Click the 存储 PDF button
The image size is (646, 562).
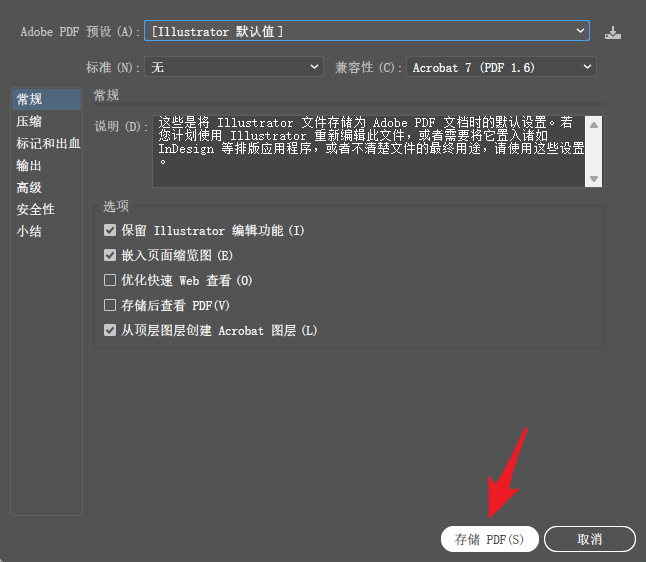(489, 539)
